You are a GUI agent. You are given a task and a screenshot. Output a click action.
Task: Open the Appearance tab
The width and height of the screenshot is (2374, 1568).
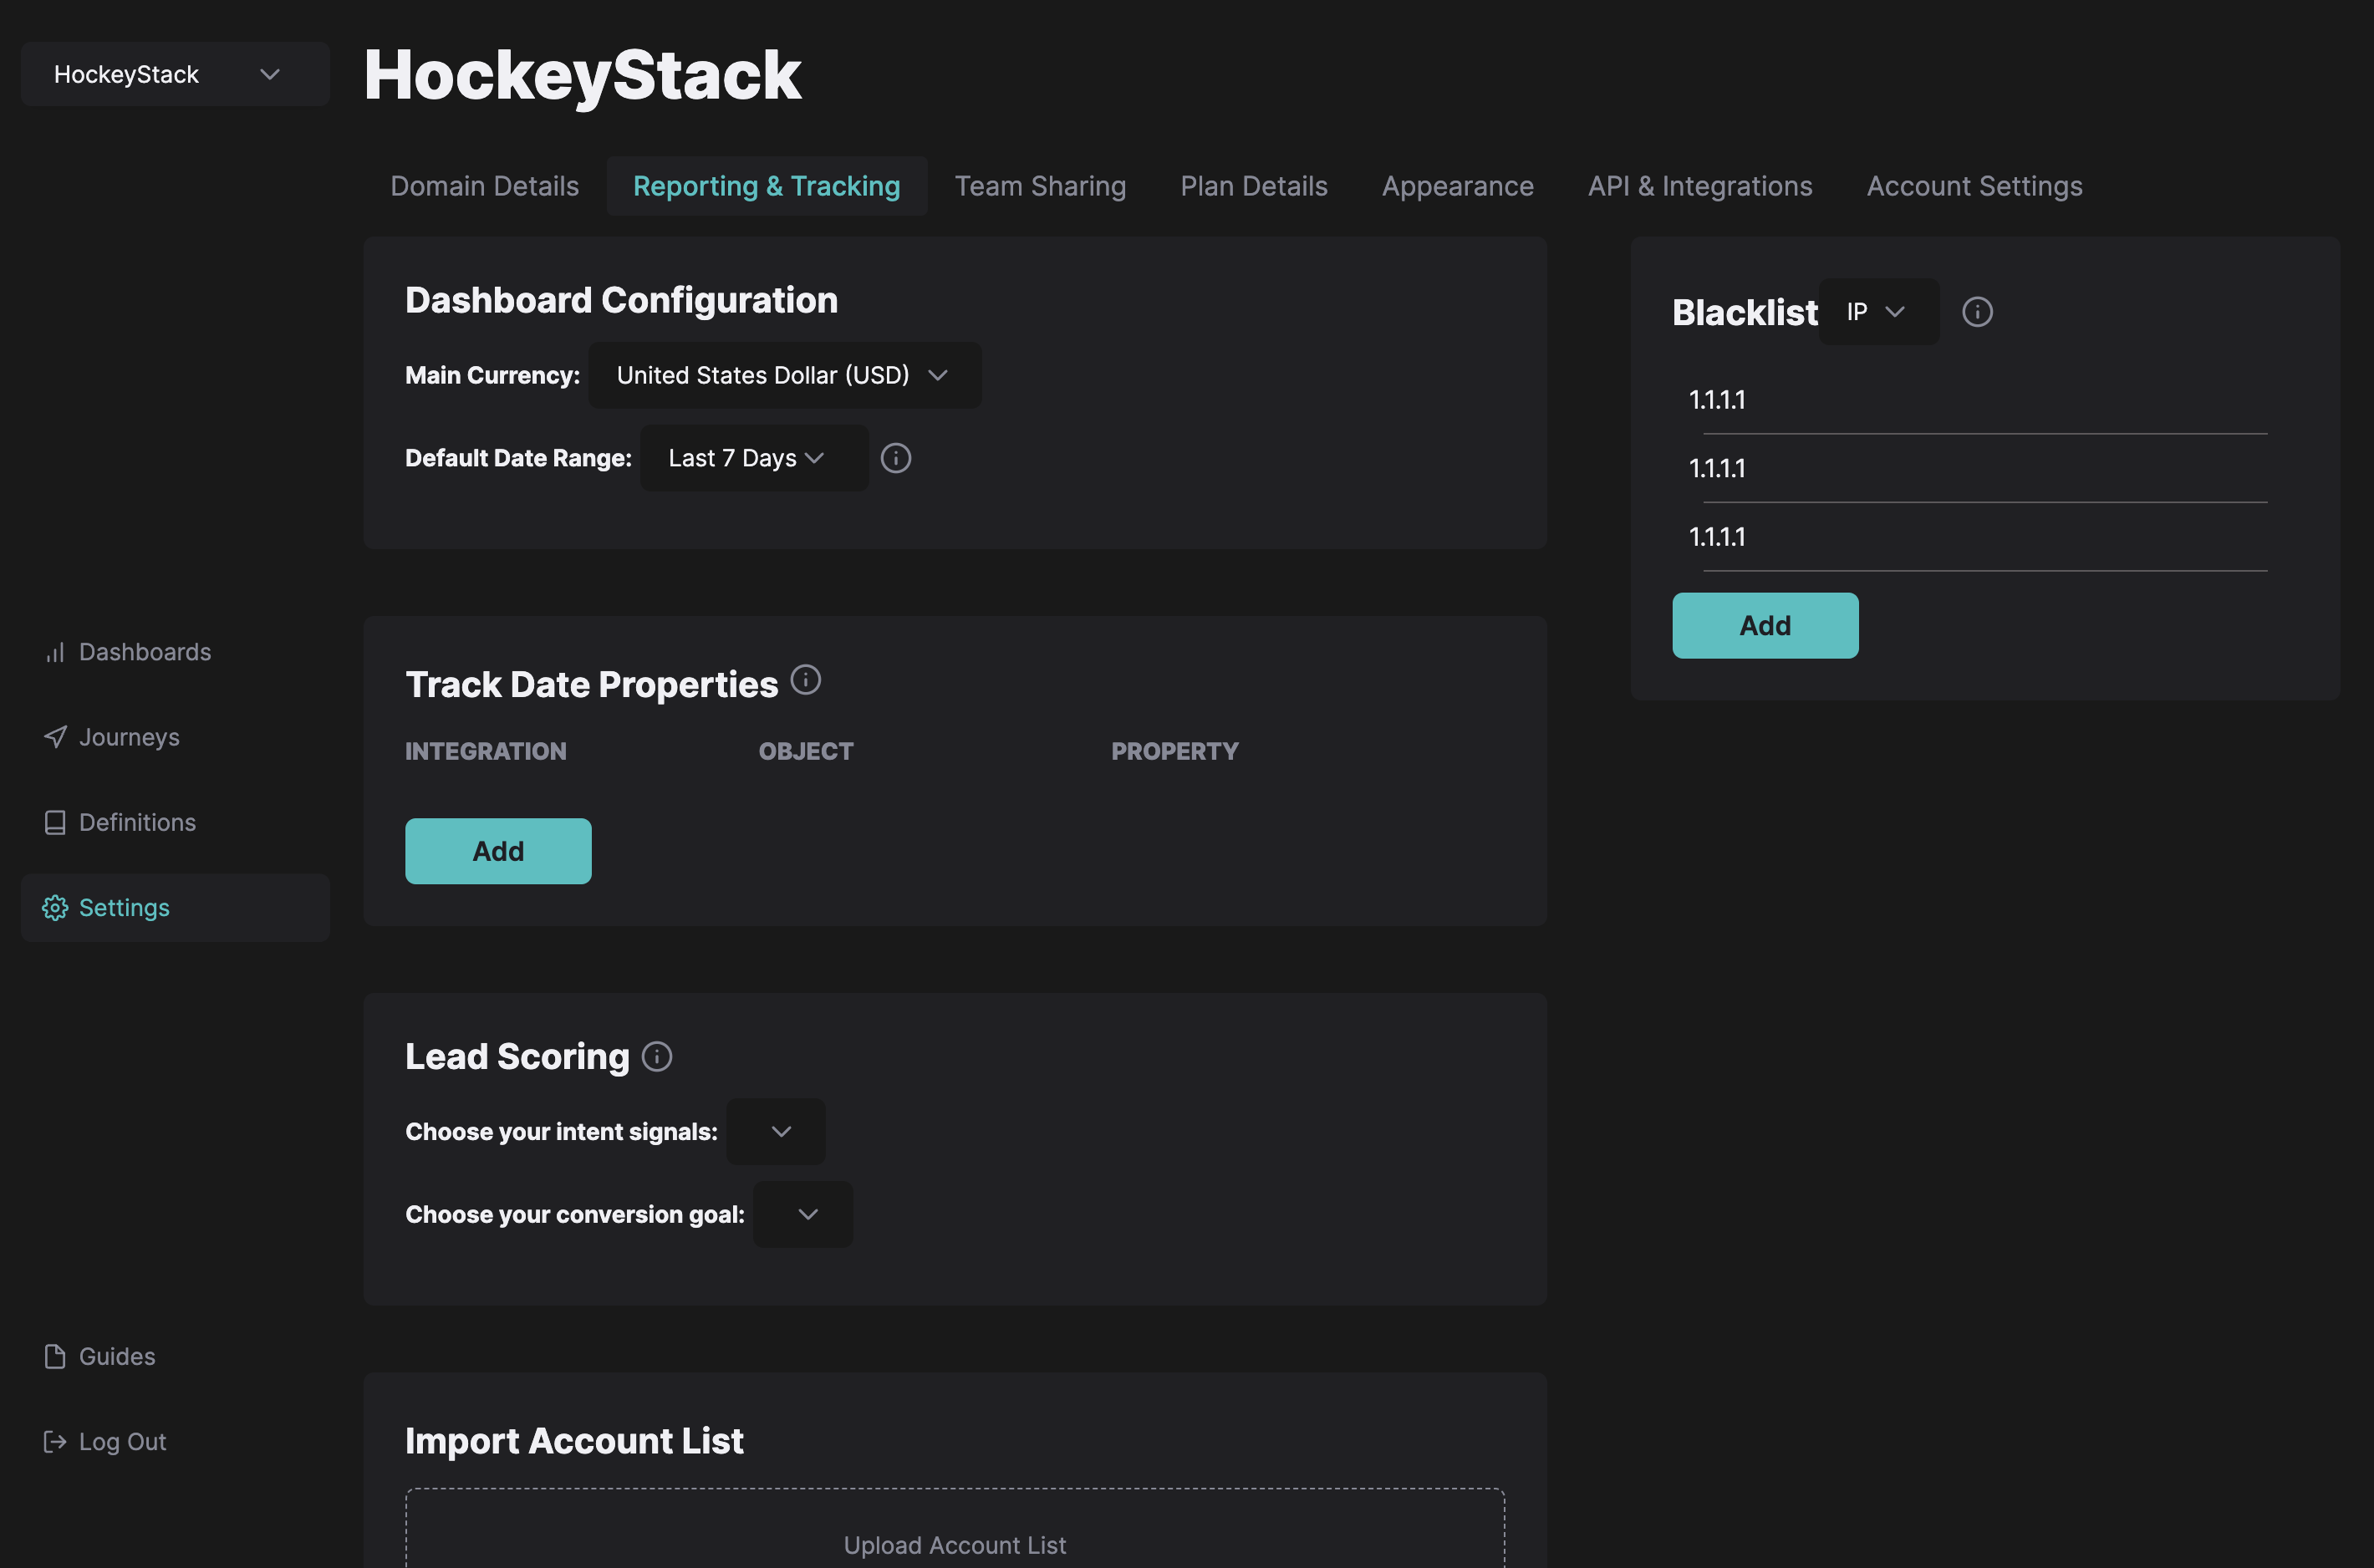pos(1458,186)
